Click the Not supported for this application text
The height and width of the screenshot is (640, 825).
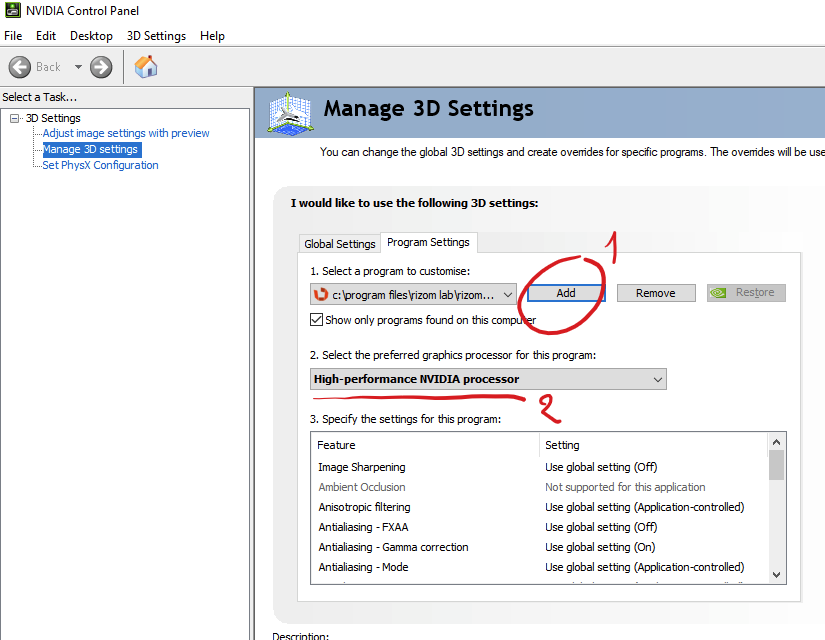625,487
